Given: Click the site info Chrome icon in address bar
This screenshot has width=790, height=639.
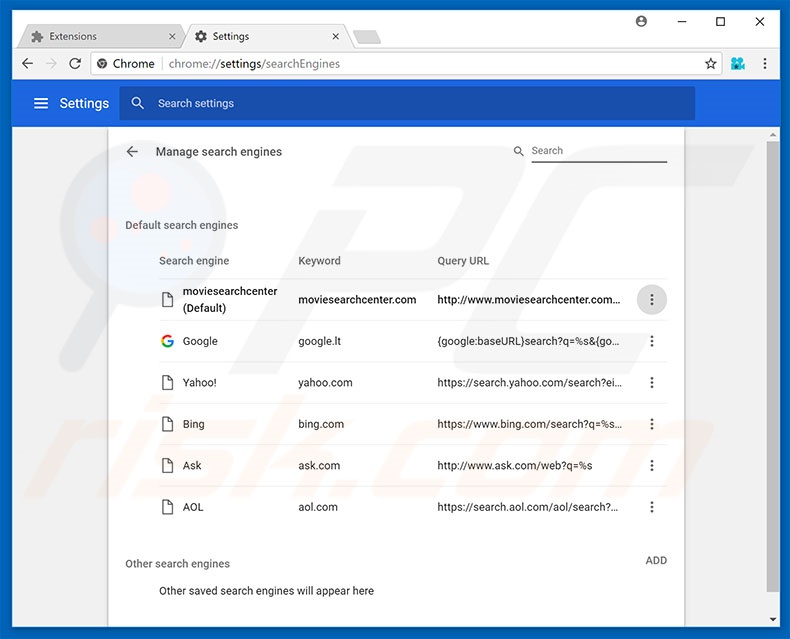Looking at the screenshot, I should [x=102, y=63].
